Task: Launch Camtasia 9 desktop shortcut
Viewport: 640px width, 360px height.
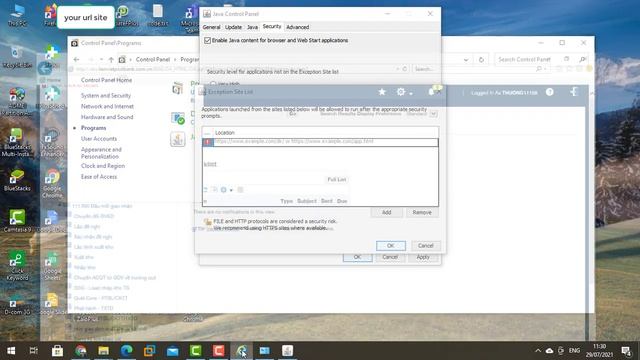Action: [17, 221]
